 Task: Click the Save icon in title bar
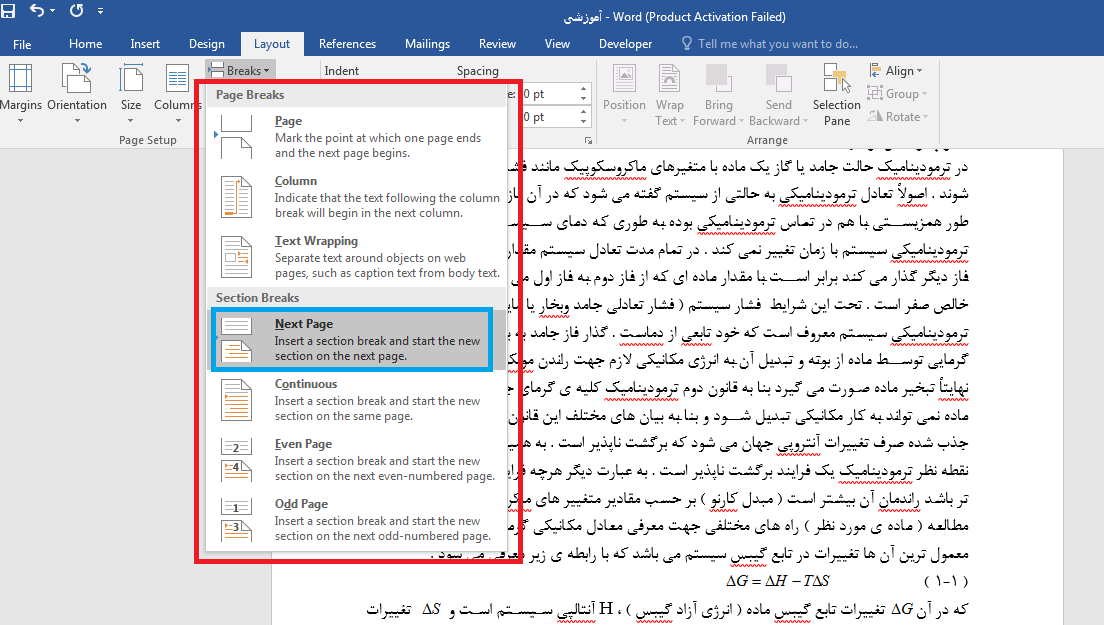coord(8,13)
